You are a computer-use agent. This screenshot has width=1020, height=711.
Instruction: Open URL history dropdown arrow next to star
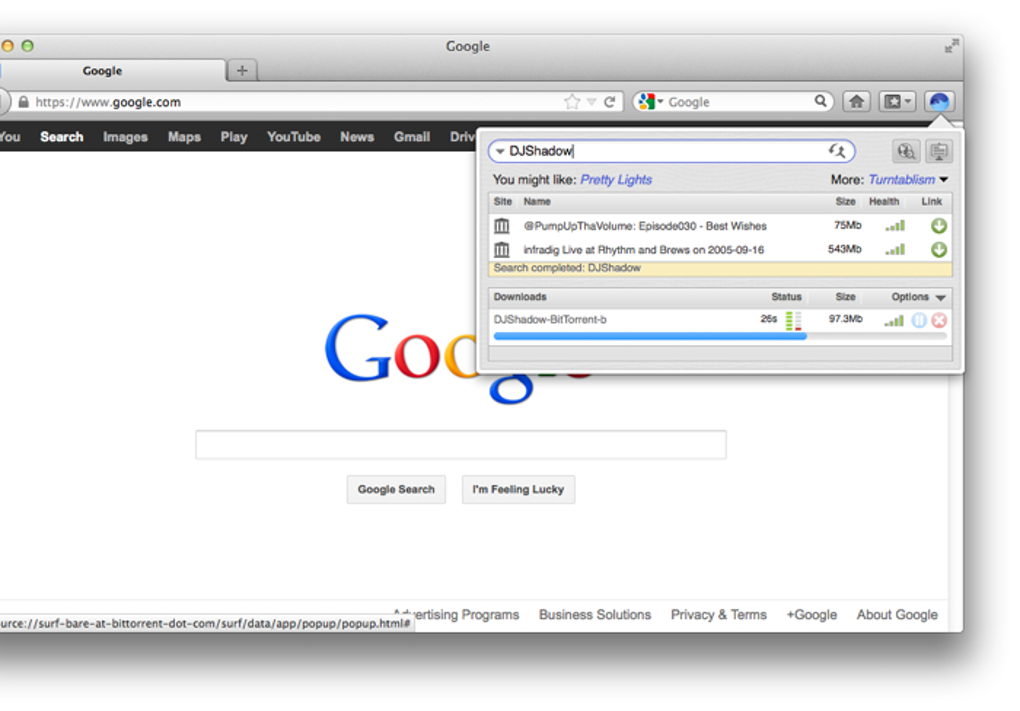pos(591,101)
